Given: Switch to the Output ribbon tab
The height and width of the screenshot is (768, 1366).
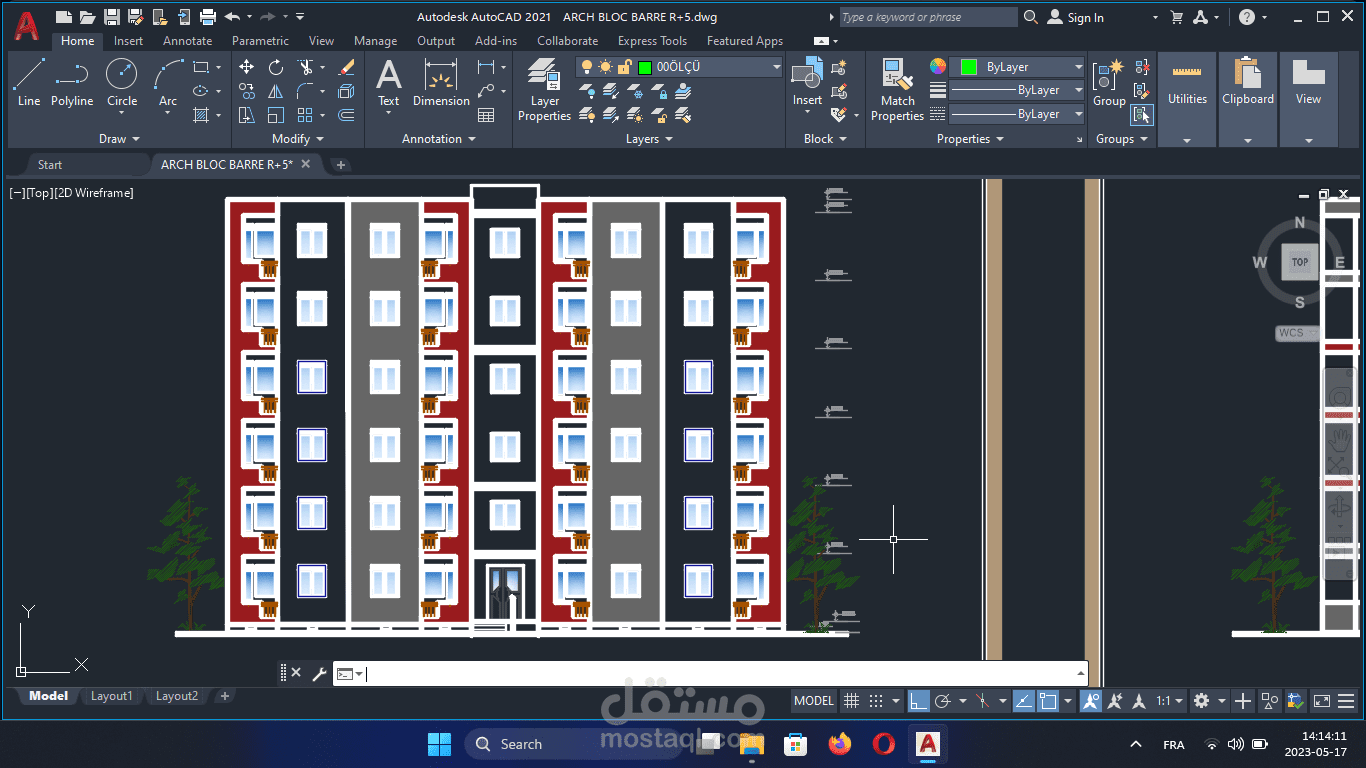Looking at the screenshot, I should click(x=436, y=41).
